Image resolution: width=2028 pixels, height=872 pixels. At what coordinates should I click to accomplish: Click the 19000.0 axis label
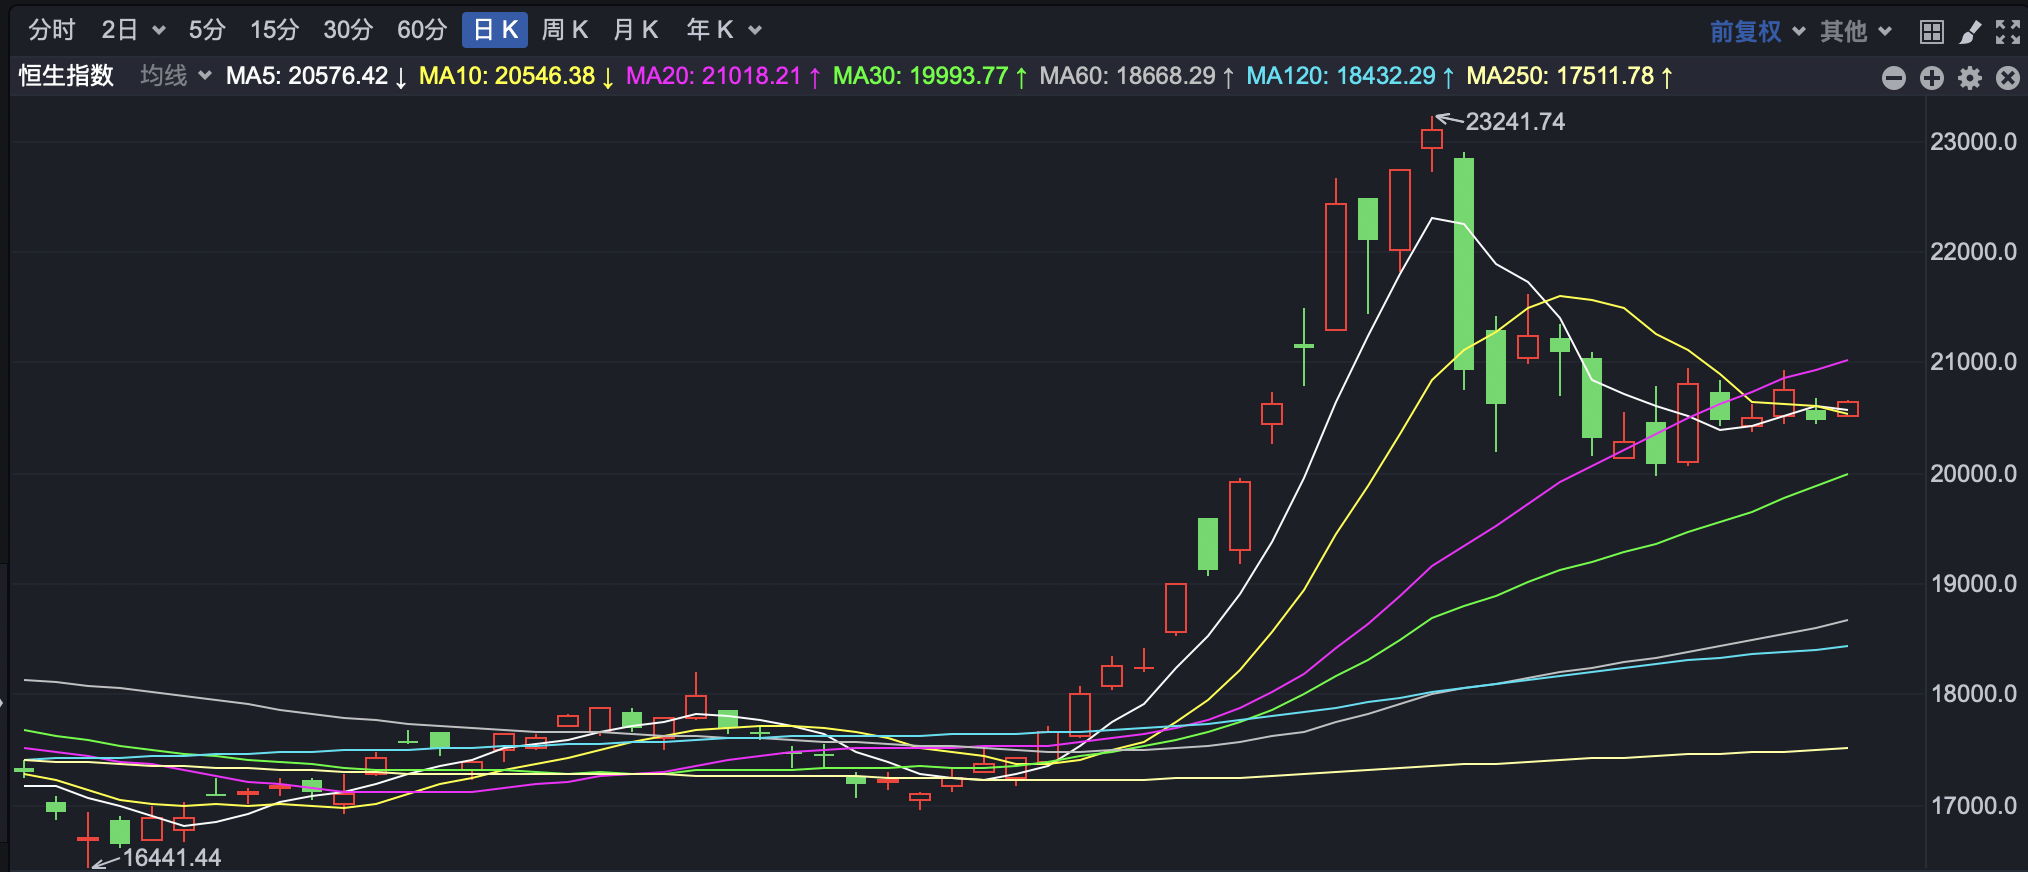click(x=1973, y=584)
